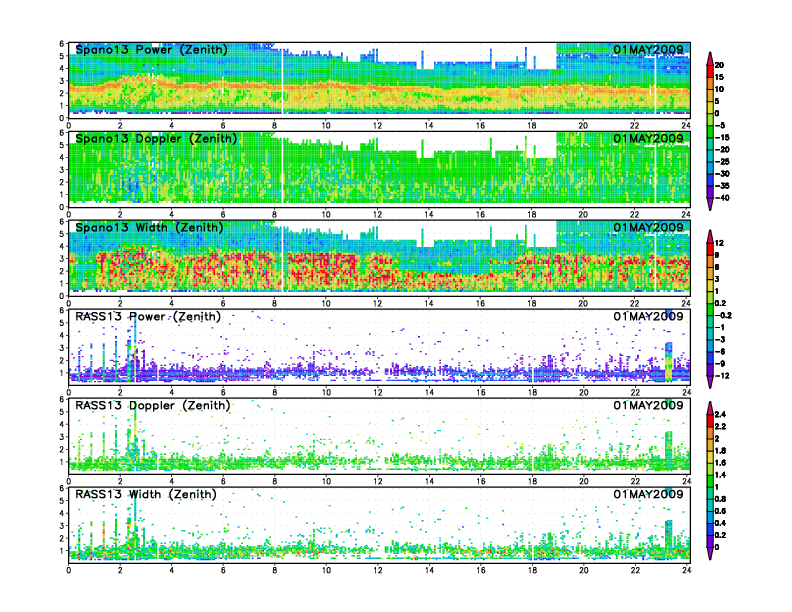
Task: Click the 'Spano13 Power (Zenith)' panel title
Action: tap(151, 49)
